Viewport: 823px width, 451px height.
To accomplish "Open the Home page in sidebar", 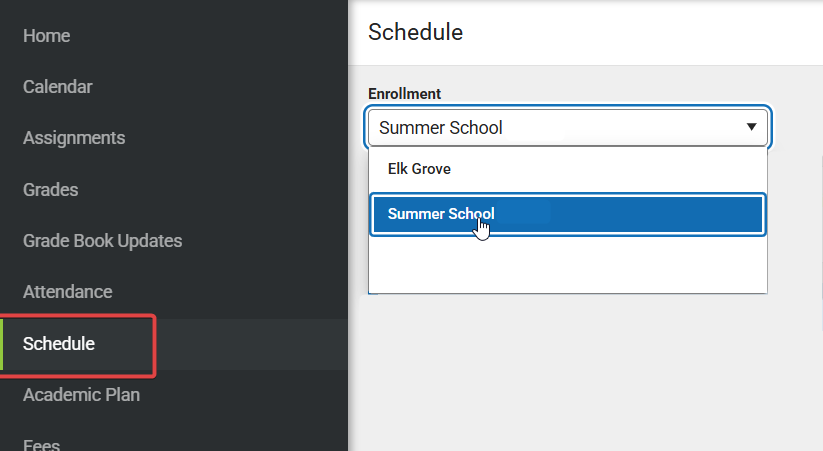I will click(x=46, y=36).
